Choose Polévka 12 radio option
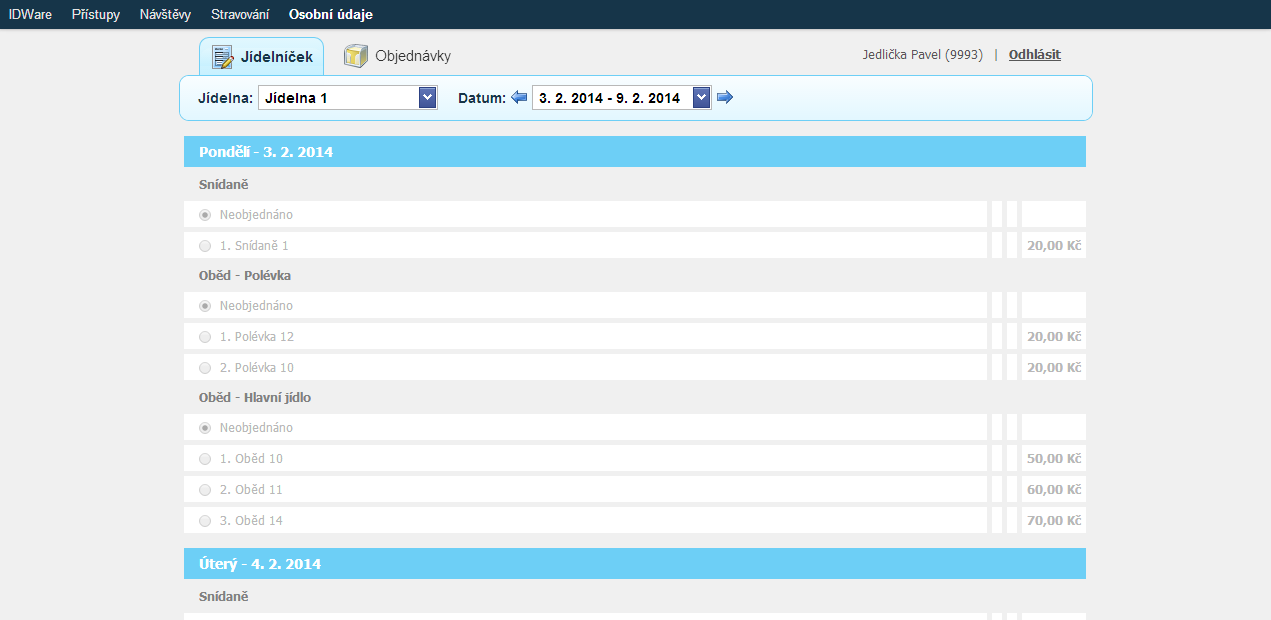 point(205,337)
